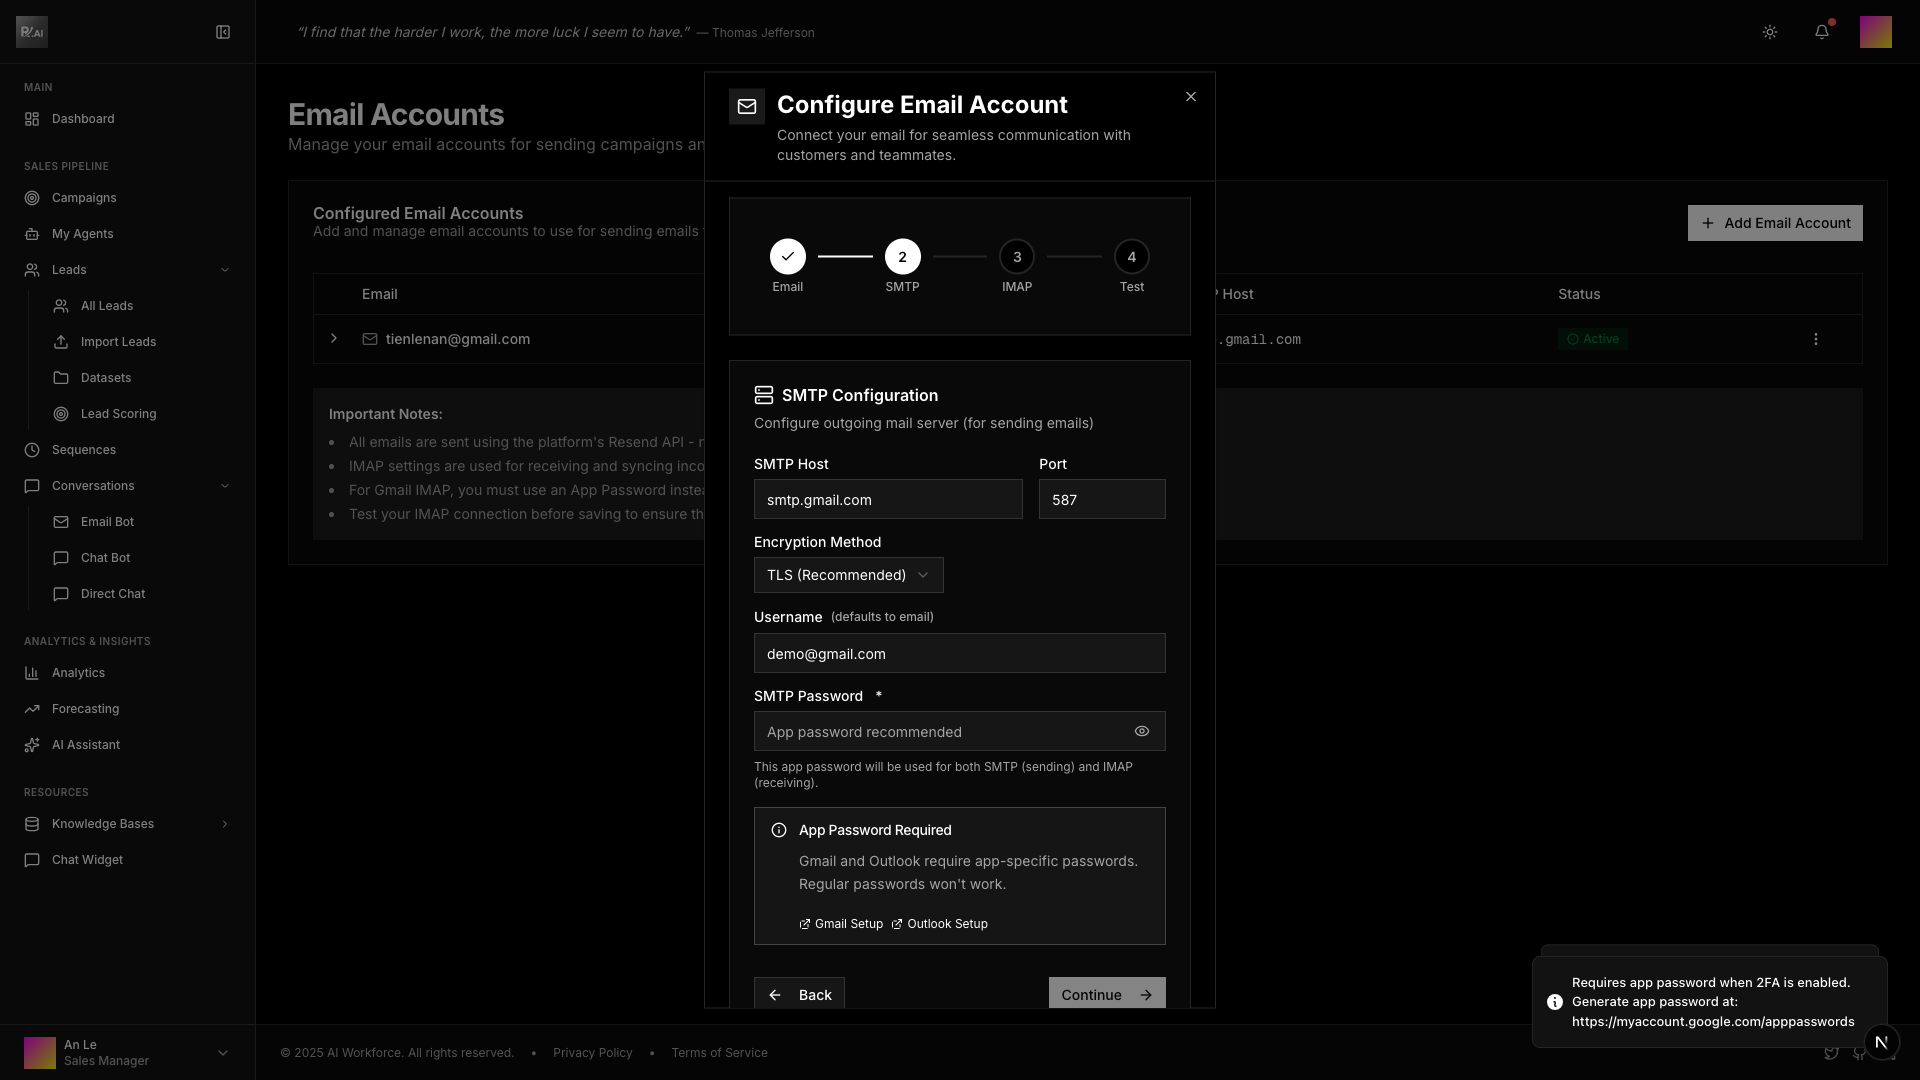Select step 4 Test circle
This screenshot has height=1080, width=1920.
[x=1132, y=257]
